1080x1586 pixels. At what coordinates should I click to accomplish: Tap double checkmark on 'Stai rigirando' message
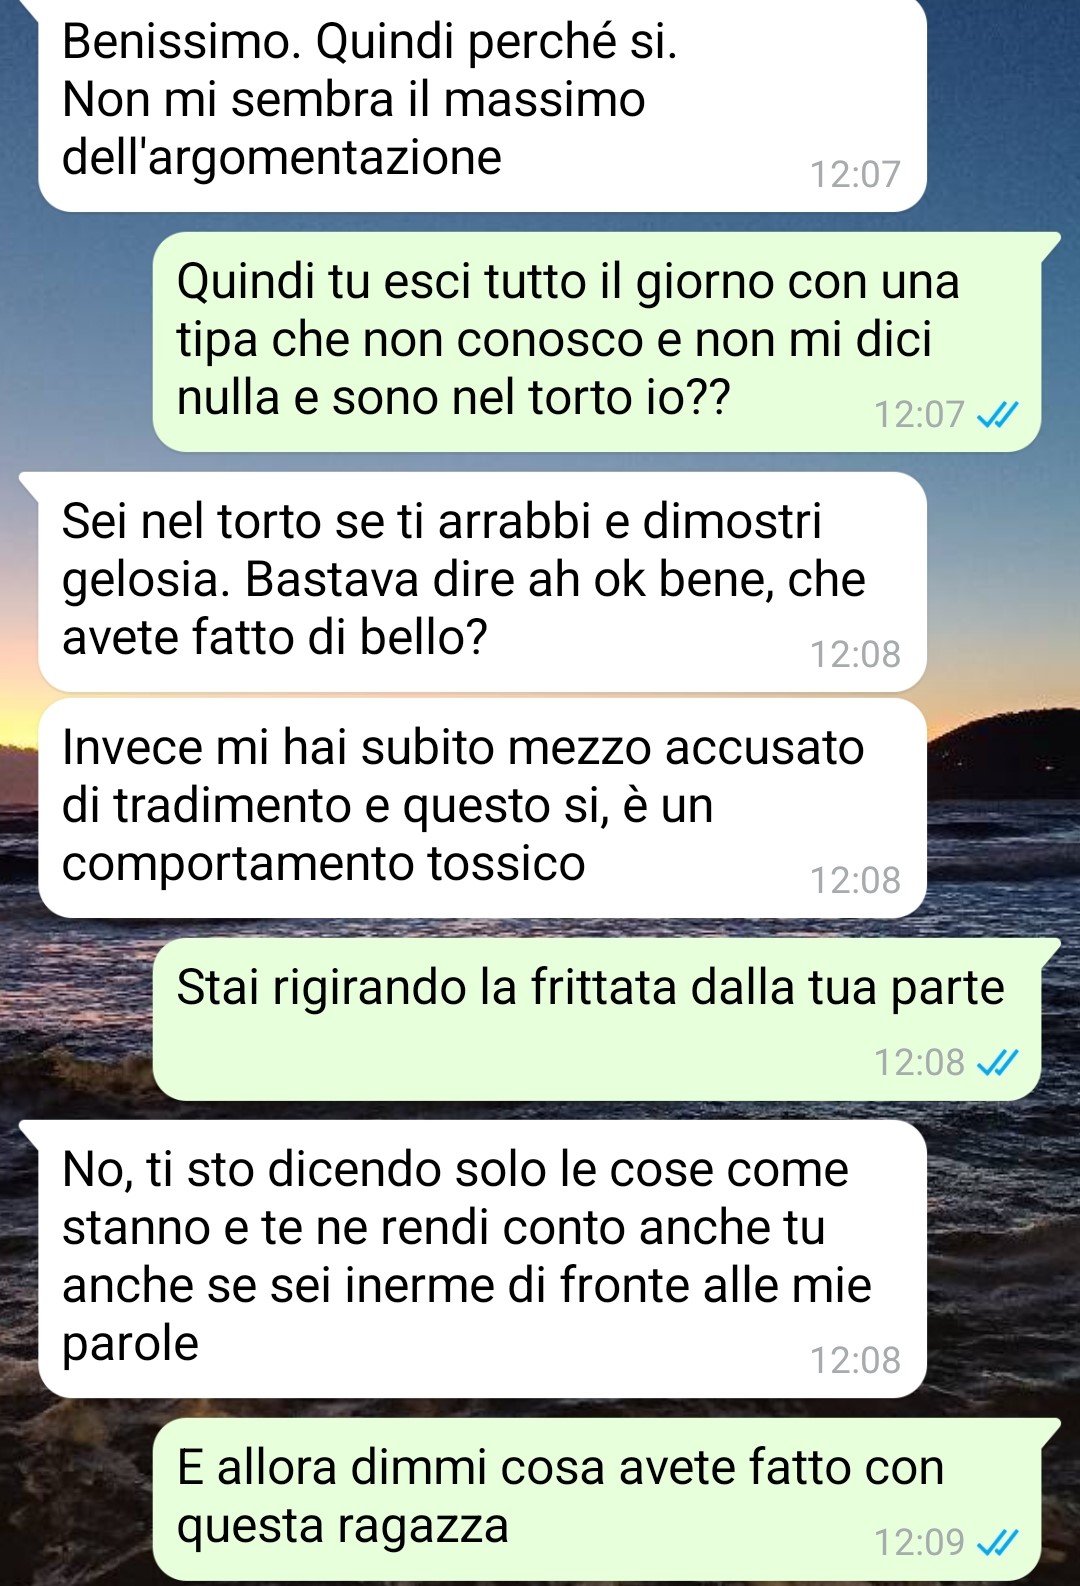997,1062
